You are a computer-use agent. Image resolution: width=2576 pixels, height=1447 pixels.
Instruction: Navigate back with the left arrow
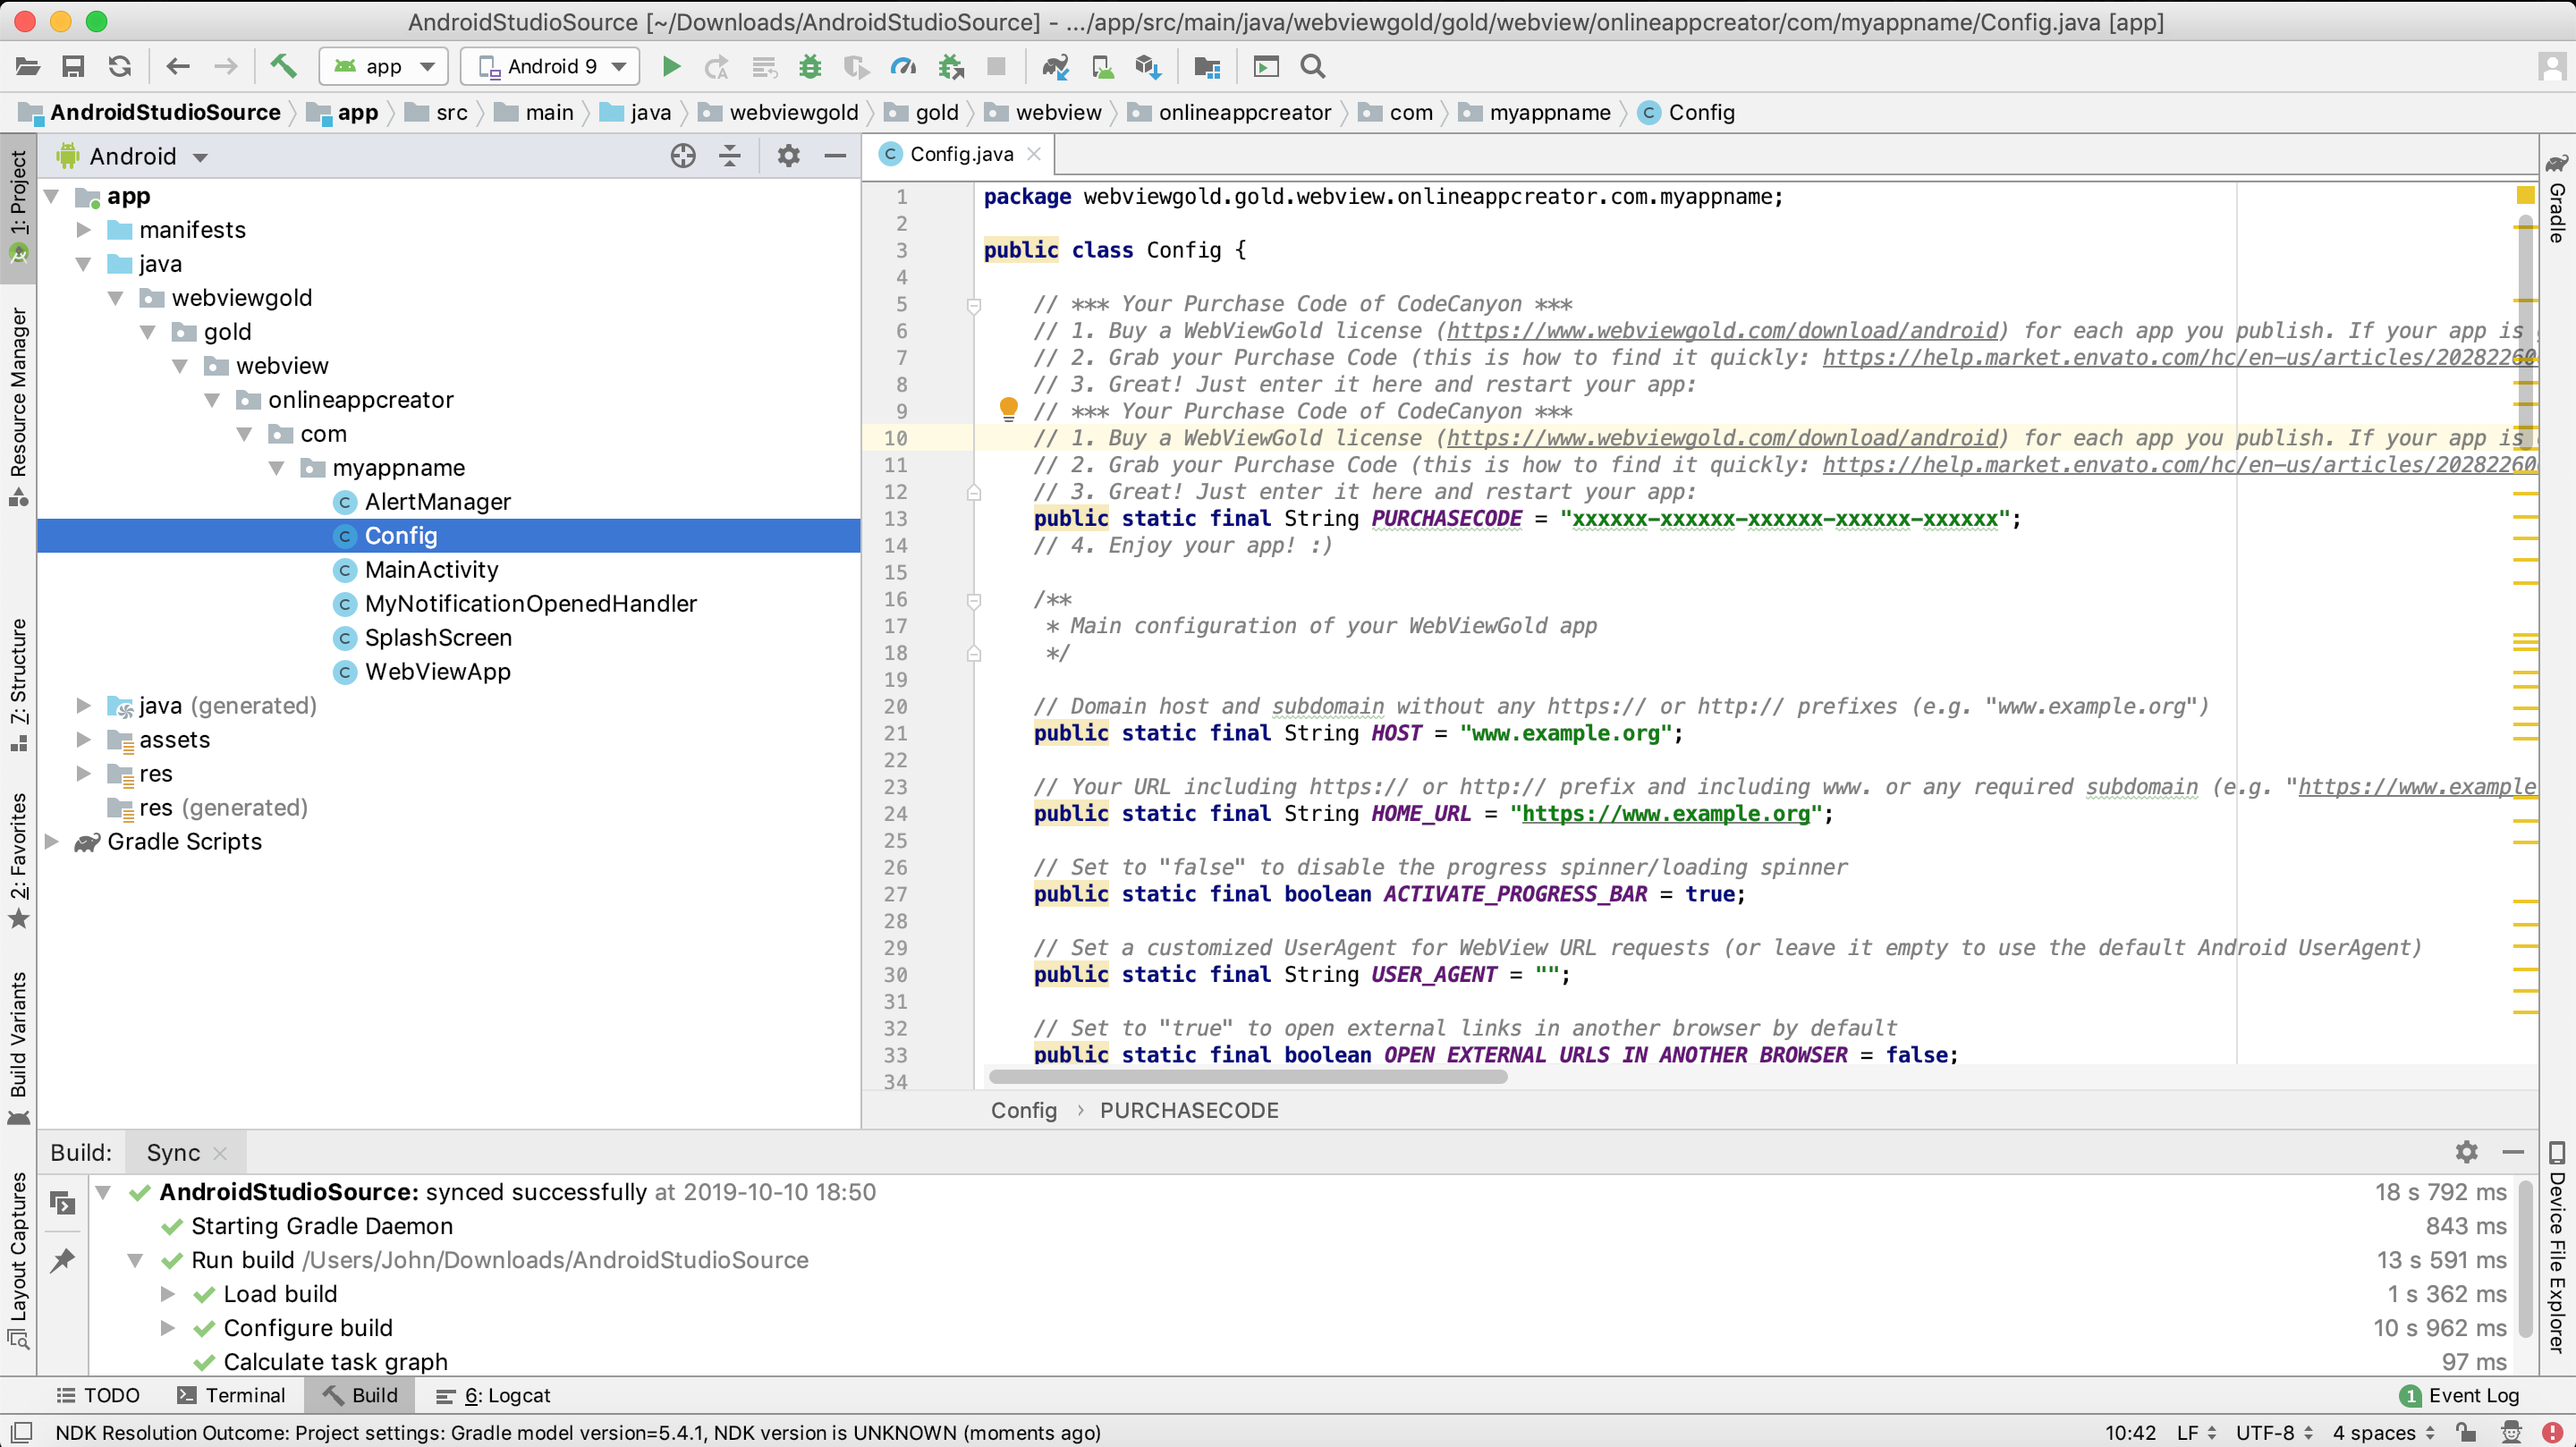tap(178, 67)
